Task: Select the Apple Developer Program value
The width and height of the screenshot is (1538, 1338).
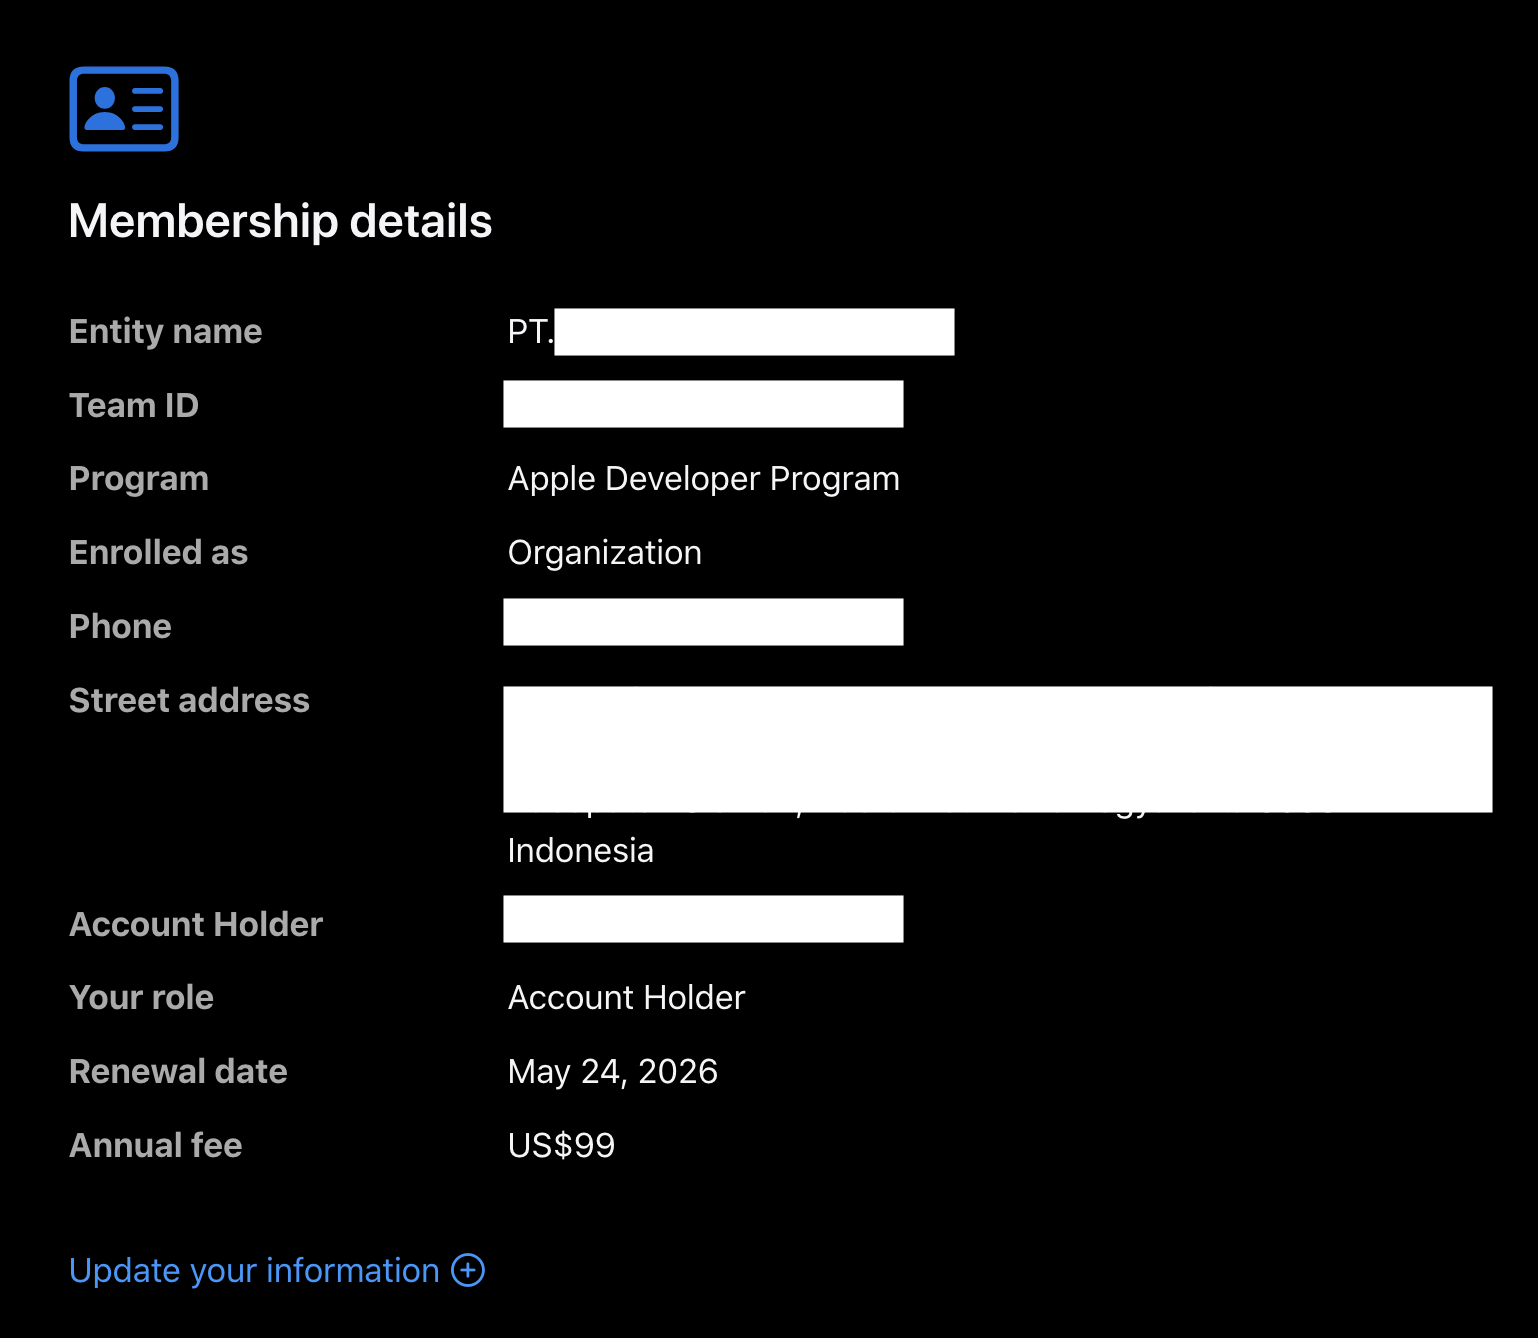Action: (703, 479)
